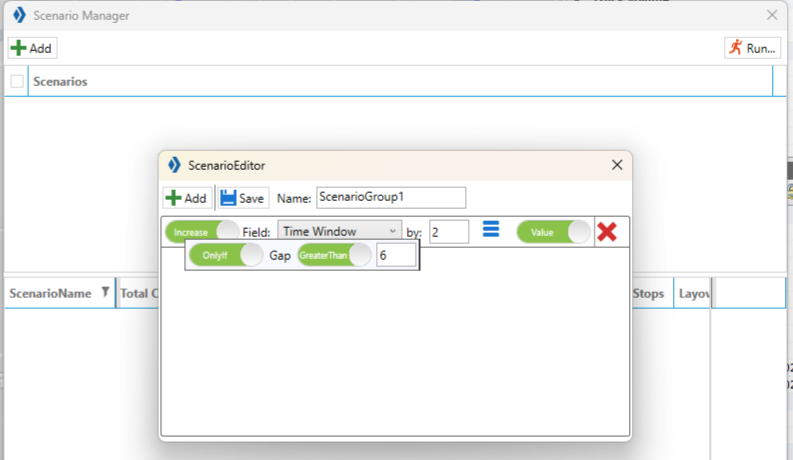Click the Scenario Manager title bar logo icon
This screenshot has height=460, width=793.
[19, 15]
